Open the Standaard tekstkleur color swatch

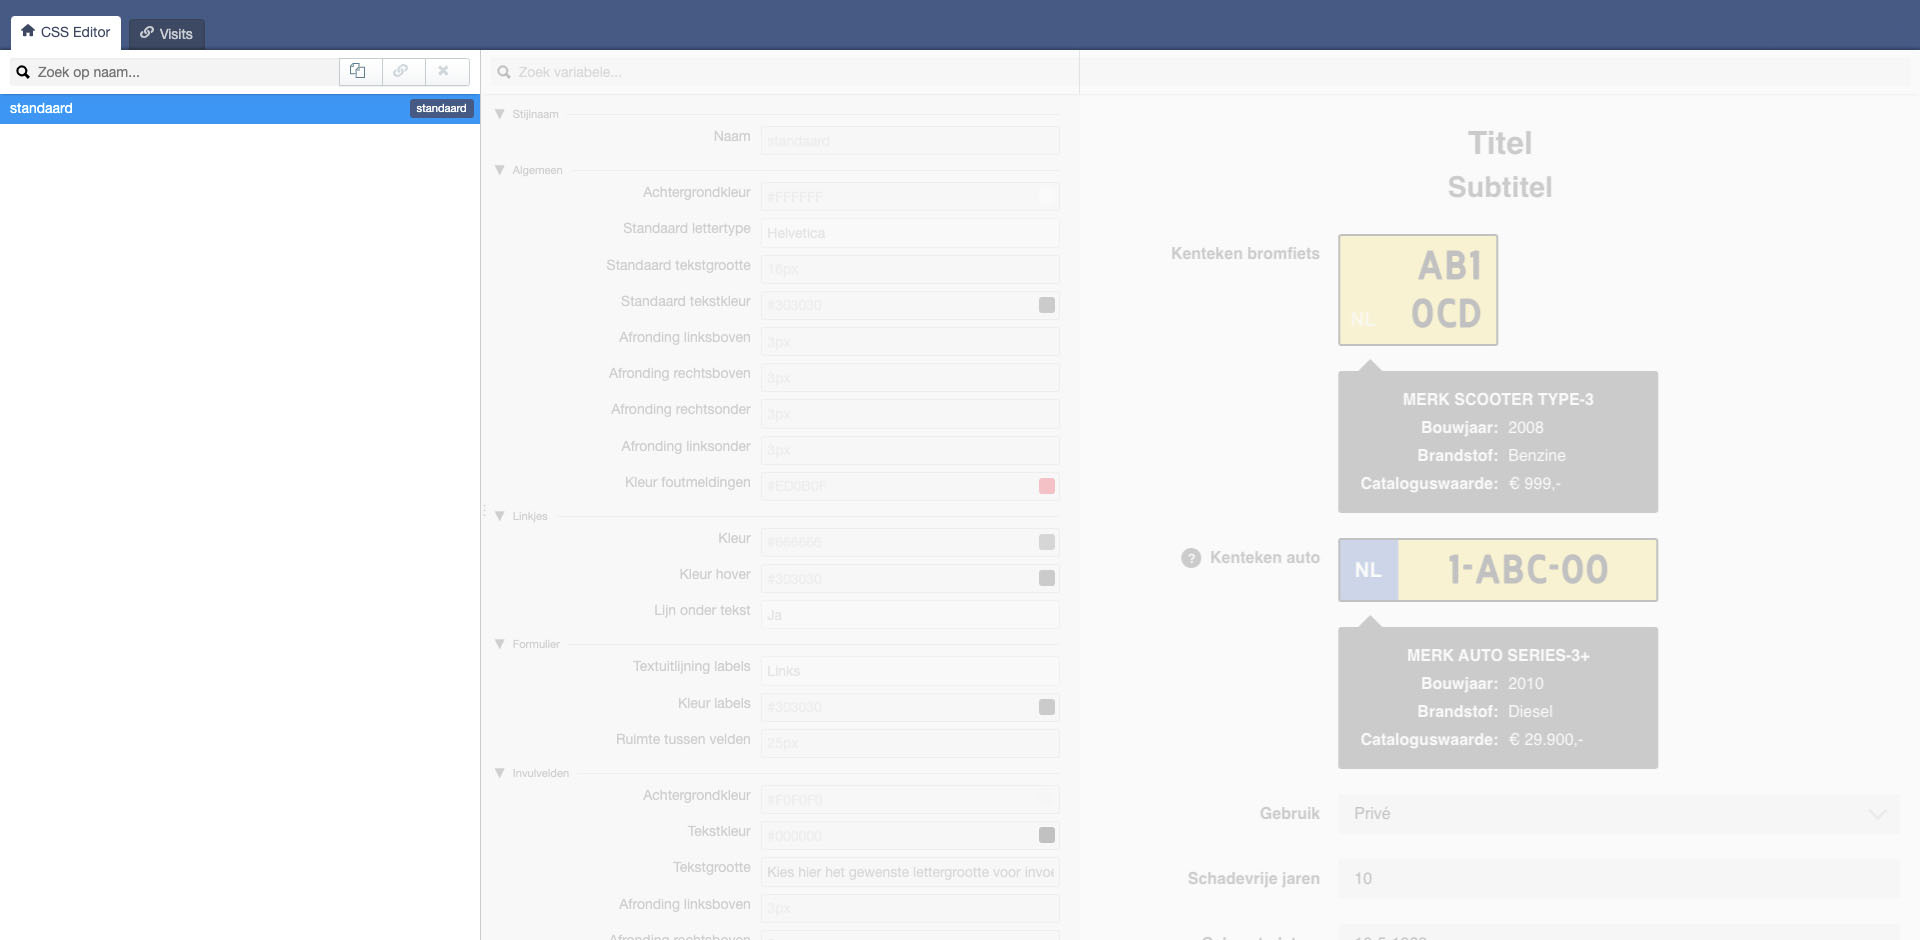pyautogui.click(x=1046, y=305)
